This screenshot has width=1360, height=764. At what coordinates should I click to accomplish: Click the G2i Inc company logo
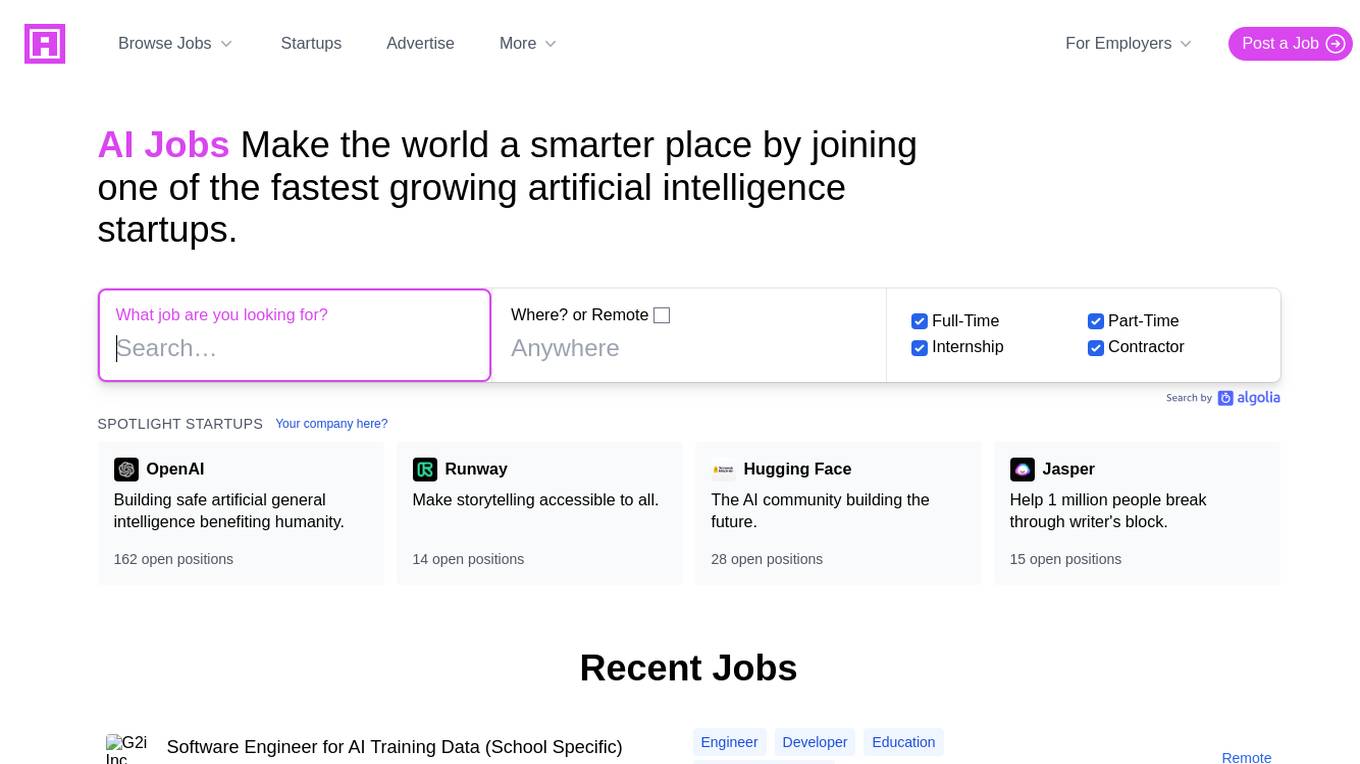coord(127,749)
